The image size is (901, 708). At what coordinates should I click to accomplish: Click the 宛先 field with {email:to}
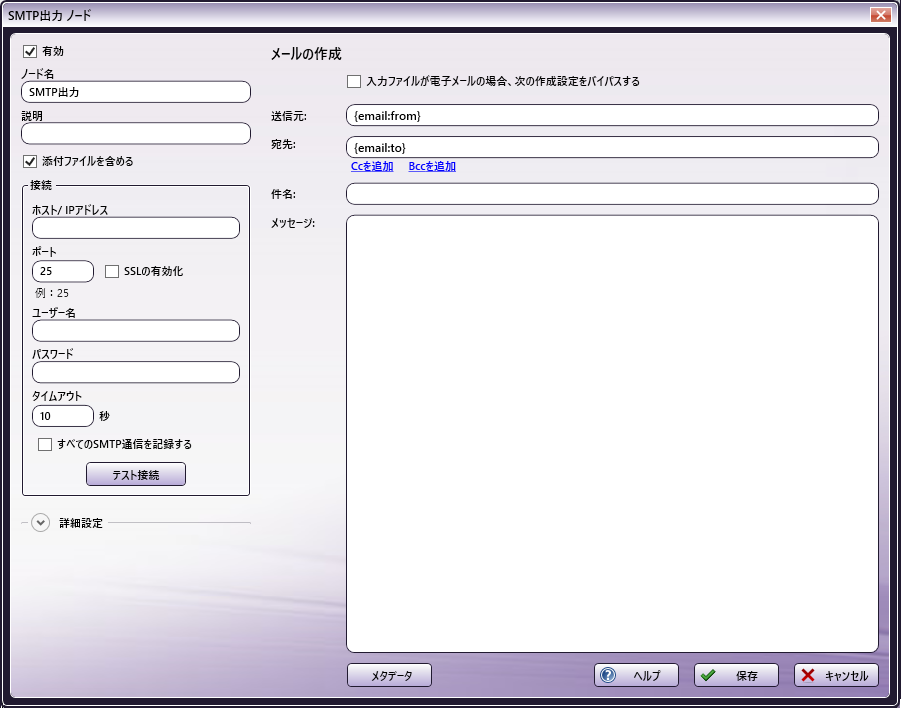pyautogui.click(x=613, y=147)
